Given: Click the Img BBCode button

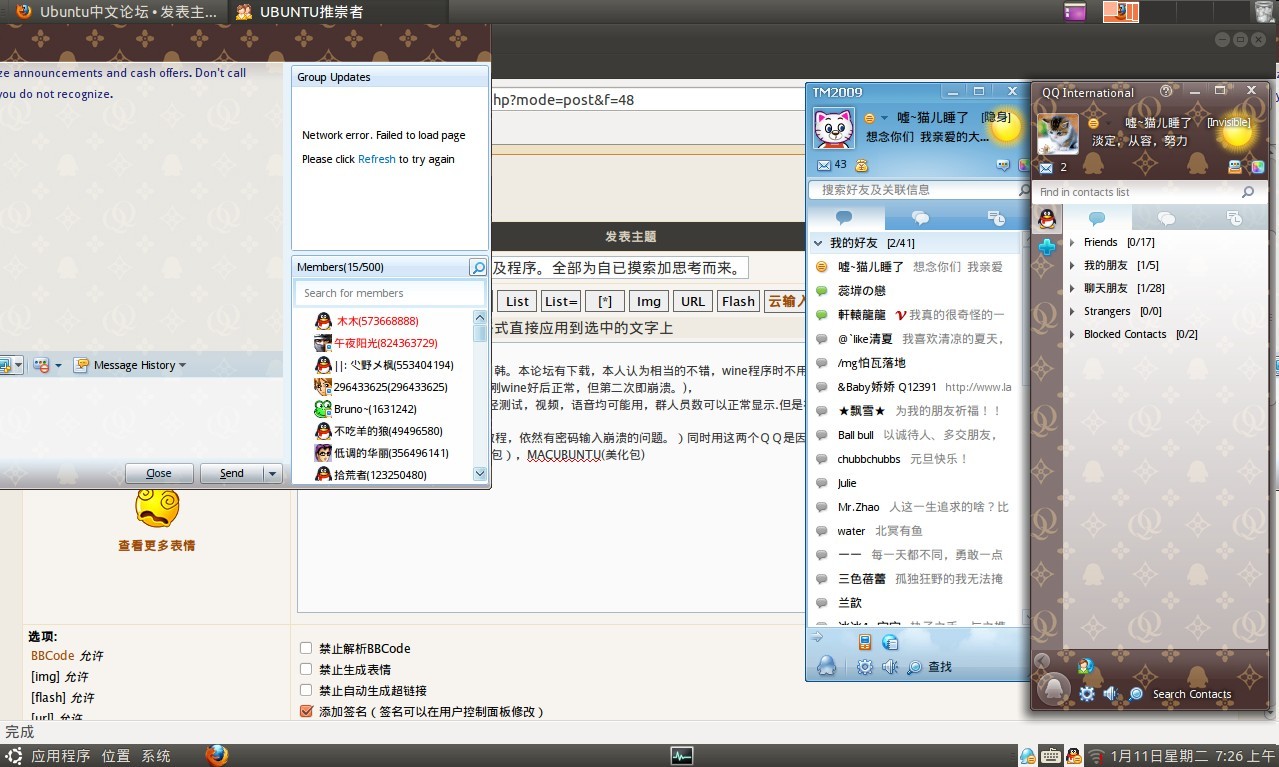Looking at the screenshot, I should pos(649,301).
